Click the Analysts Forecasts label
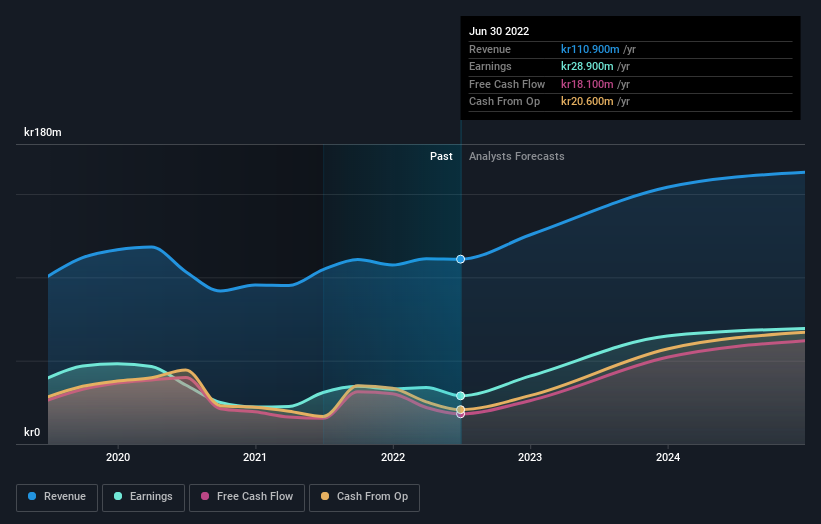The width and height of the screenshot is (821, 524). point(516,157)
